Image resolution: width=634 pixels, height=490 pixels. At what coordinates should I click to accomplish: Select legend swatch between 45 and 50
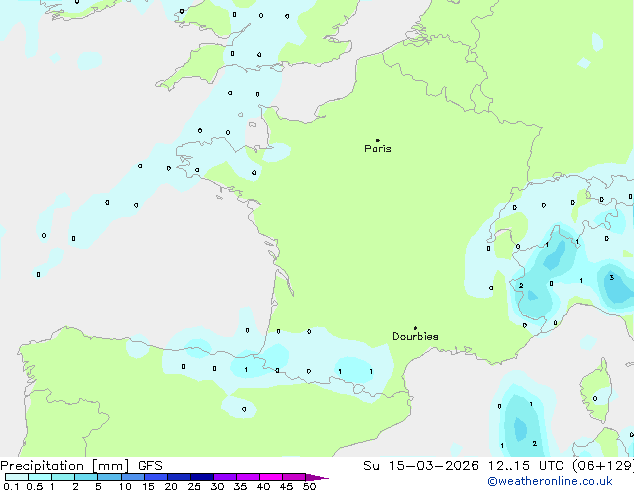[x=294, y=477]
